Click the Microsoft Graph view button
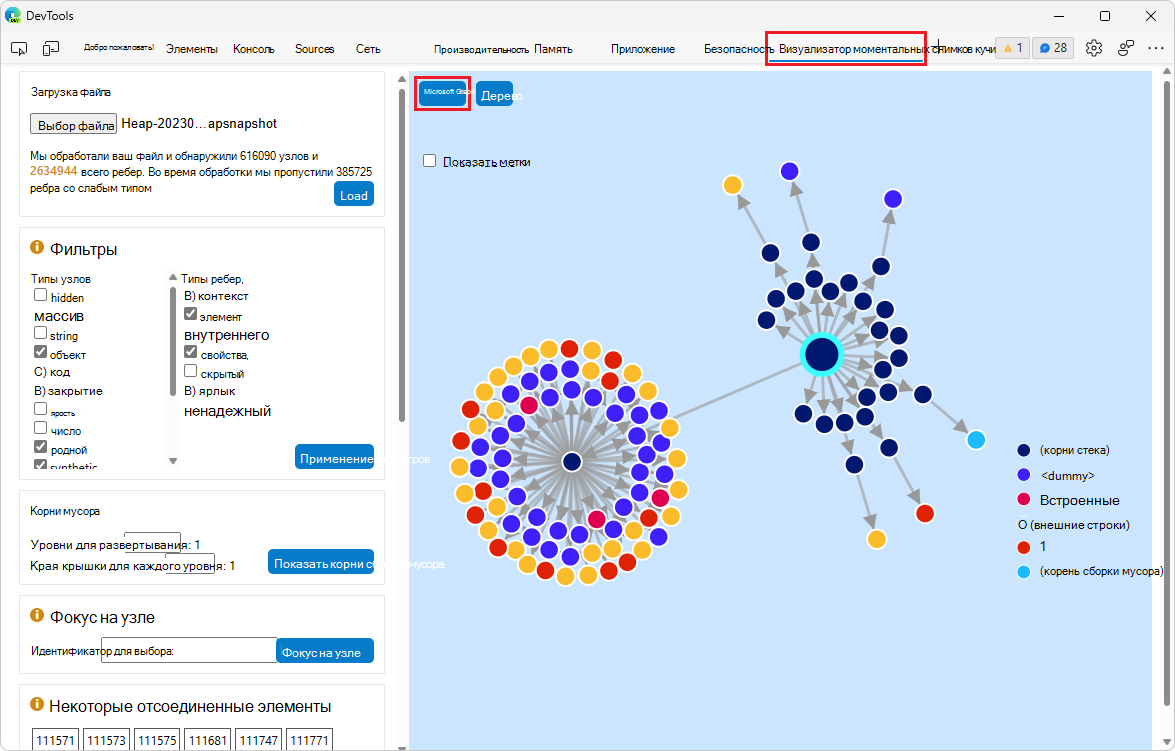1175x751 pixels. pyautogui.click(x=443, y=93)
